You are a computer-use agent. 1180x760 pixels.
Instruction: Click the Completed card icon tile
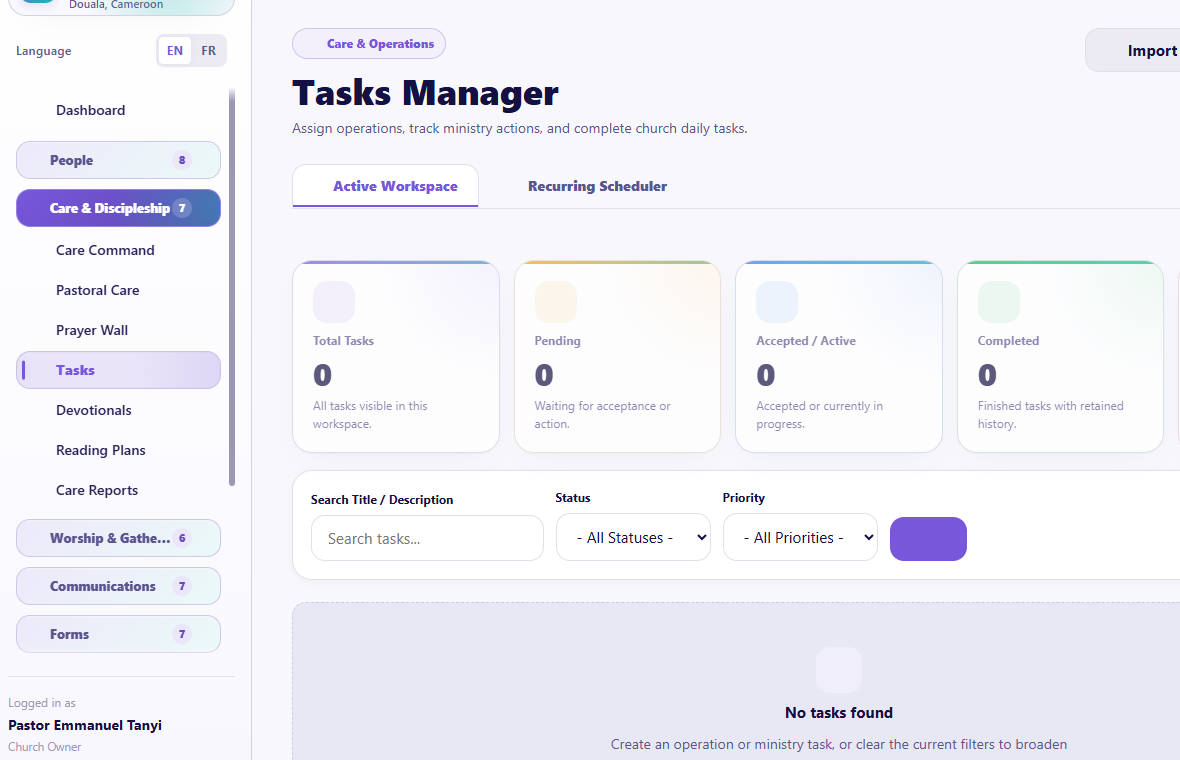point(999,302)
